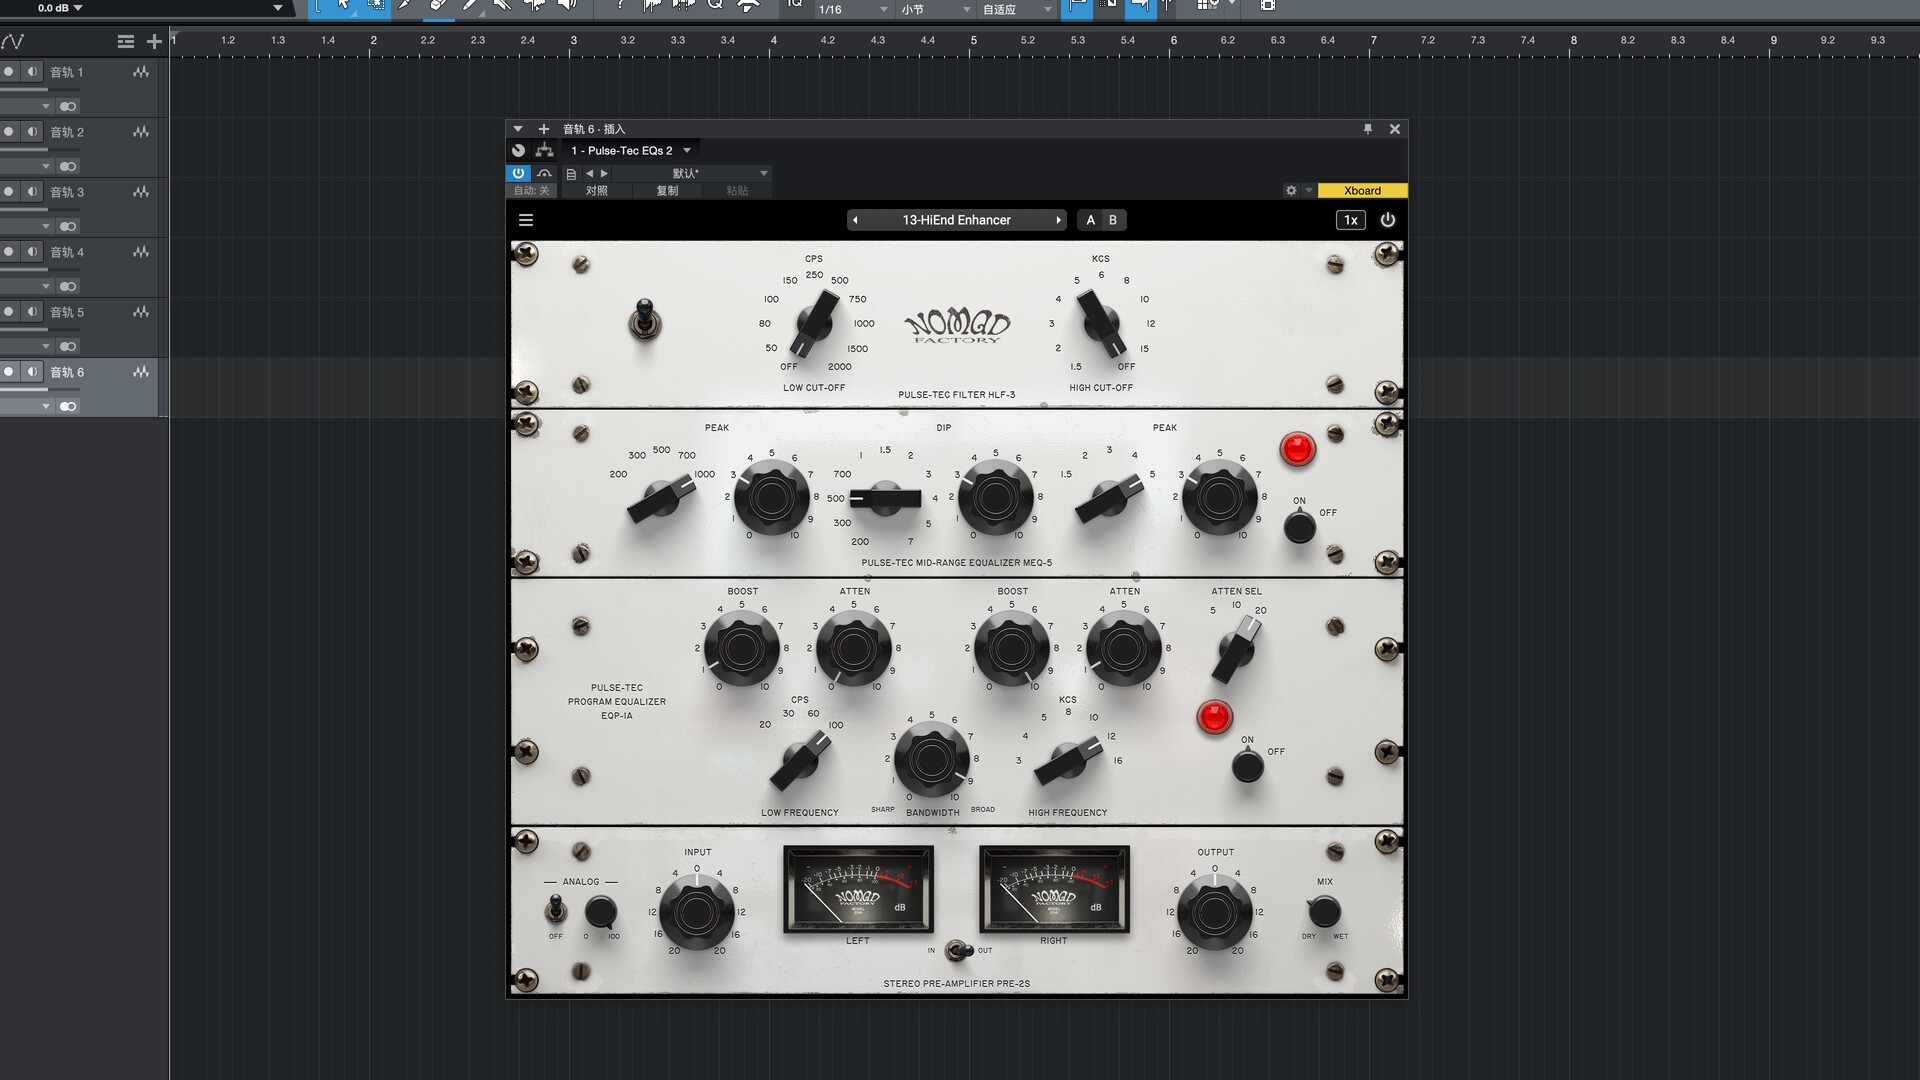Click the next arrow next to the 默认 preset
This screenshot has width=1920, height=1080.
pos(604,174)
